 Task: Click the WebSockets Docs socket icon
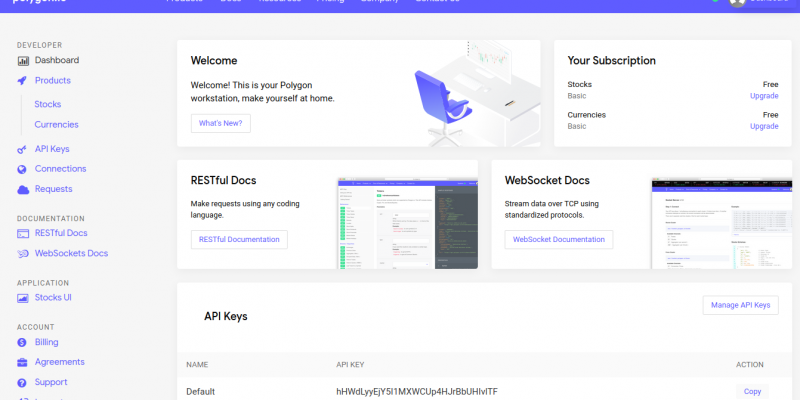pos(23,254)
